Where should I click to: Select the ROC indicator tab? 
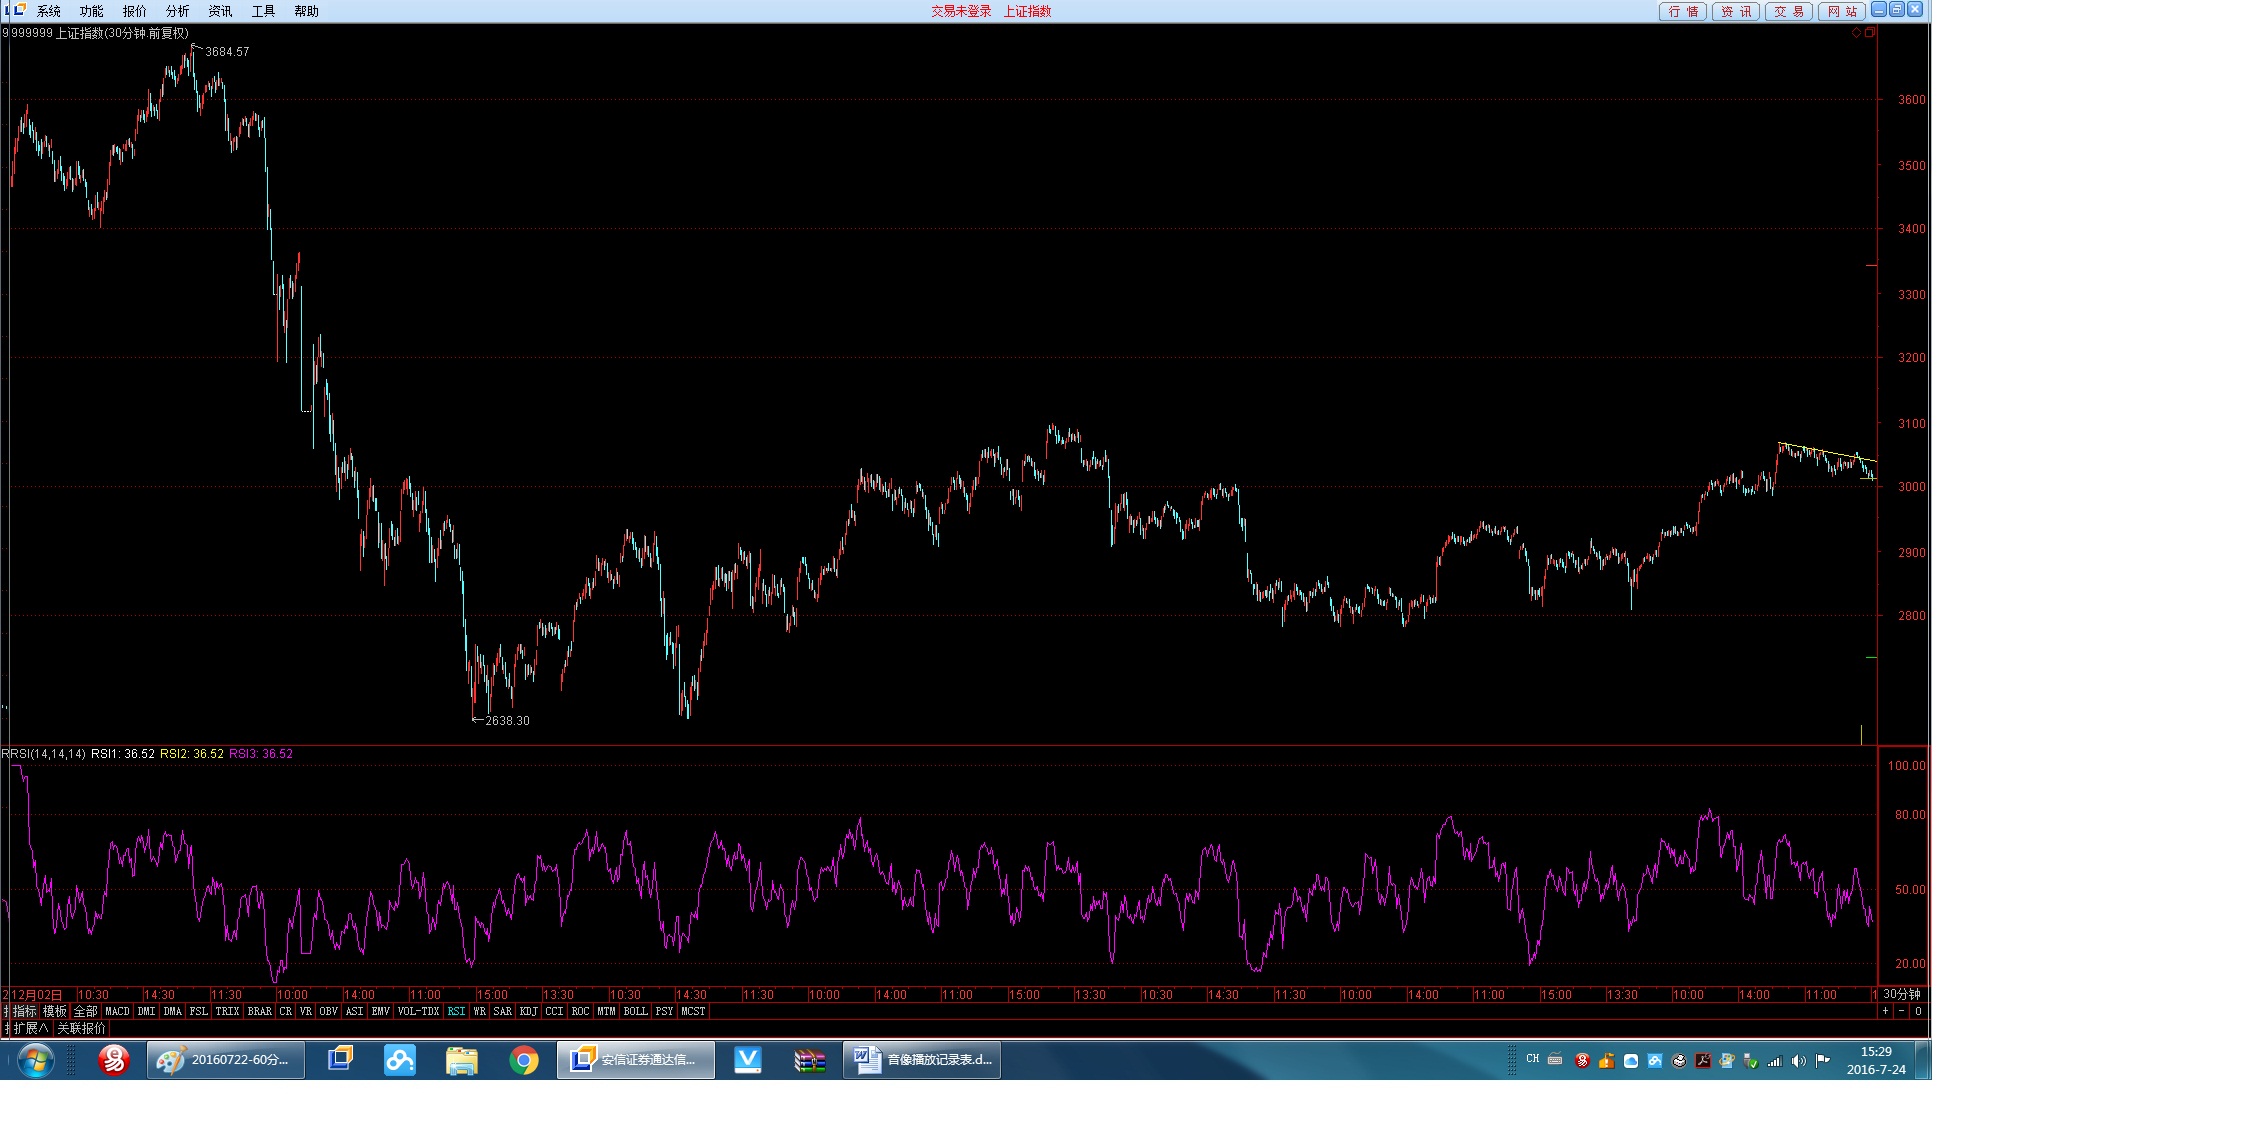(x=580, y=1011)
